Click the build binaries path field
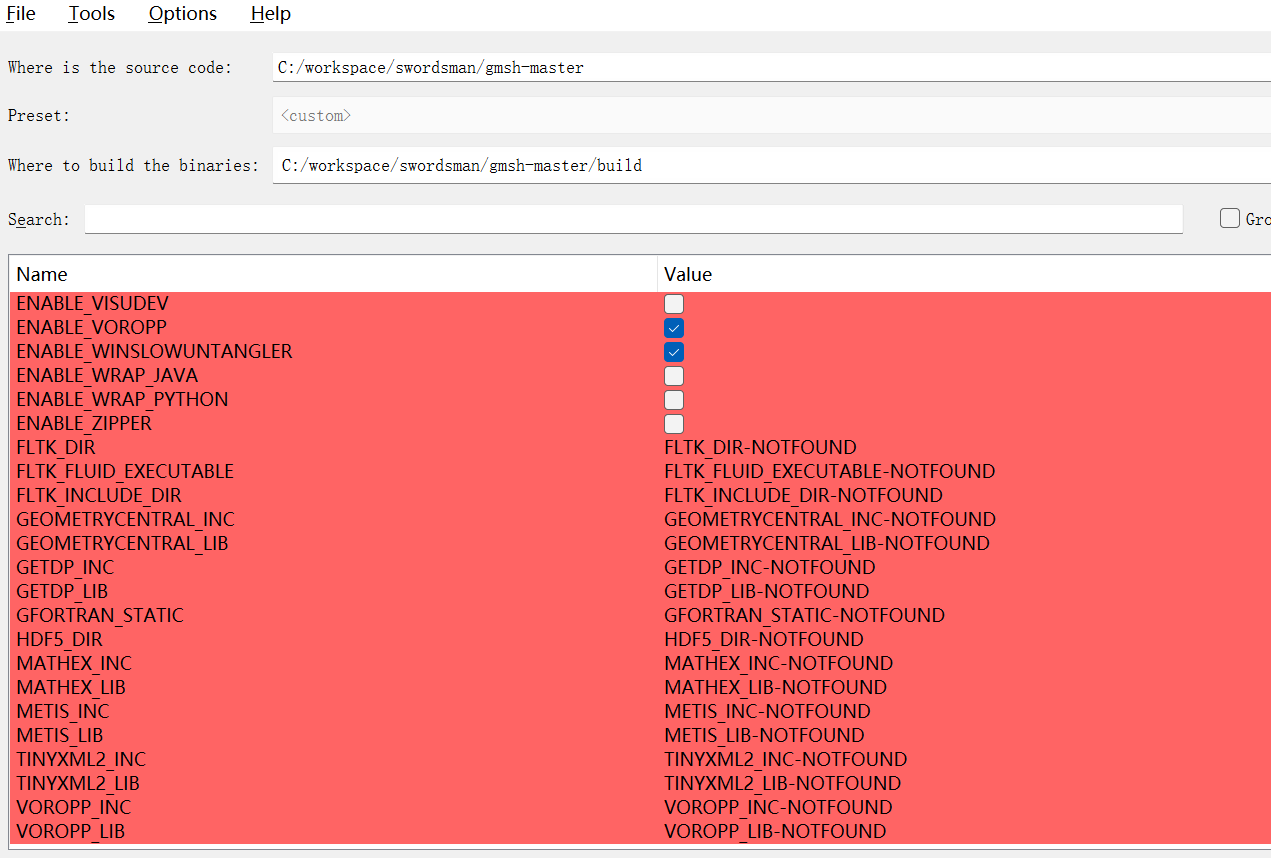This screenshot has width=1271, height=858. 771,166
